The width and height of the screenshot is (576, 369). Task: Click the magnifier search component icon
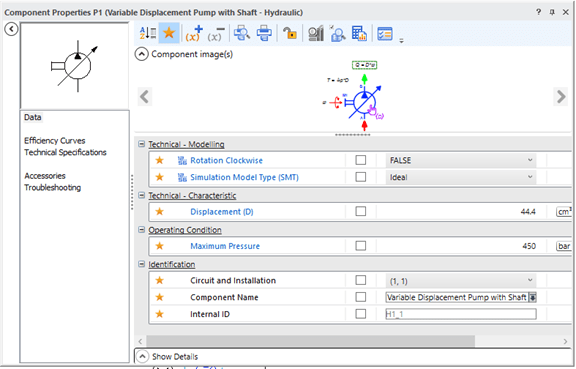pos(337,33)
